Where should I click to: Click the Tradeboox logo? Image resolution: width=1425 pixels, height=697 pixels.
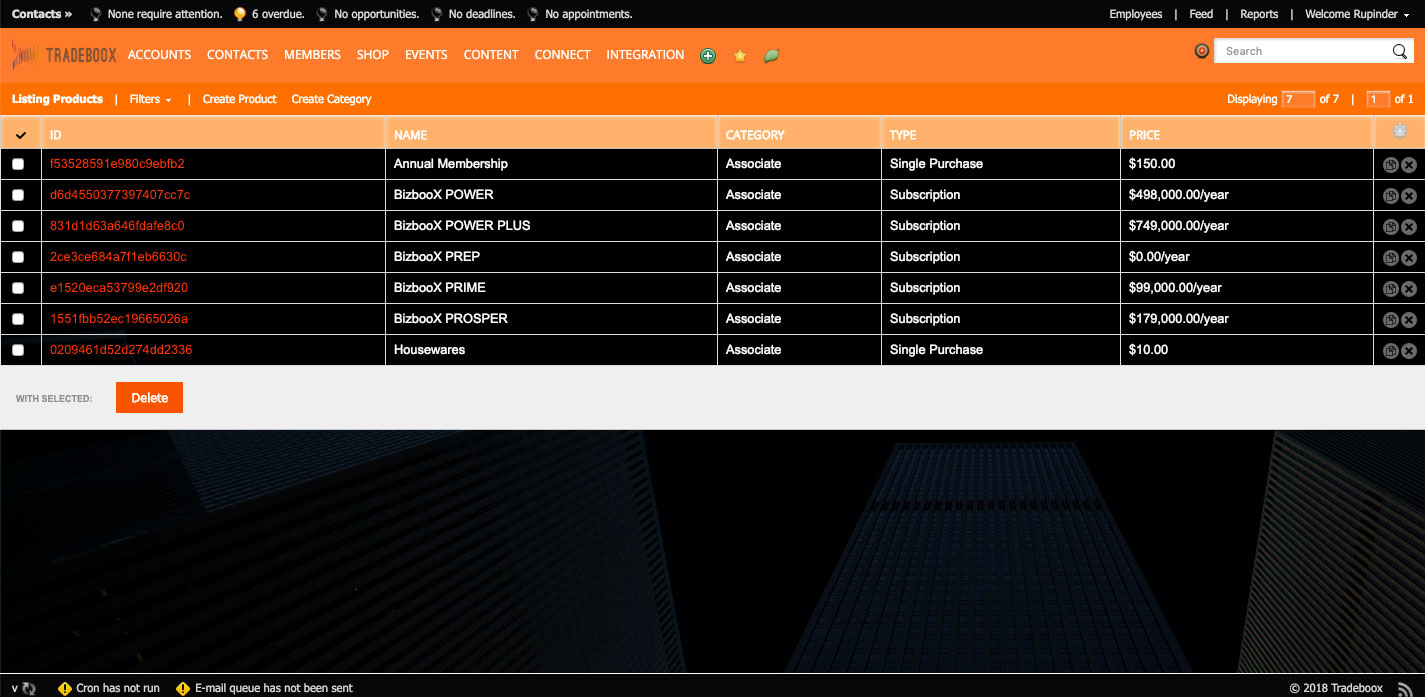[64, 55]
